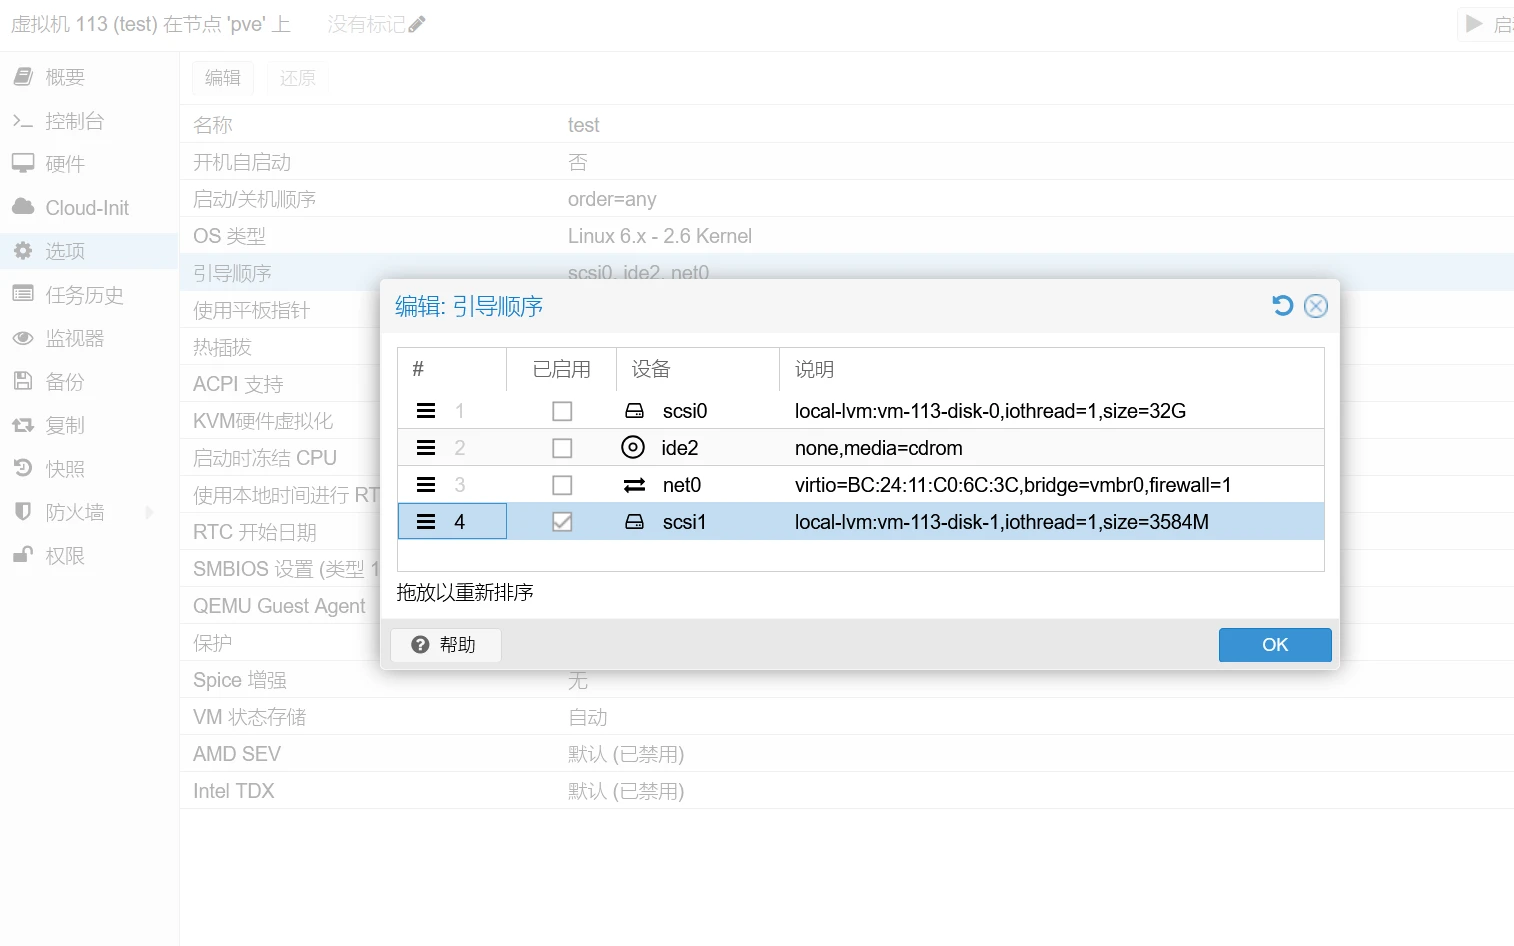The width and height of the screenshot is (1514, 946).
Task: Click the ide2 CD-ROM icon
Action: click(x=633, y=447)
